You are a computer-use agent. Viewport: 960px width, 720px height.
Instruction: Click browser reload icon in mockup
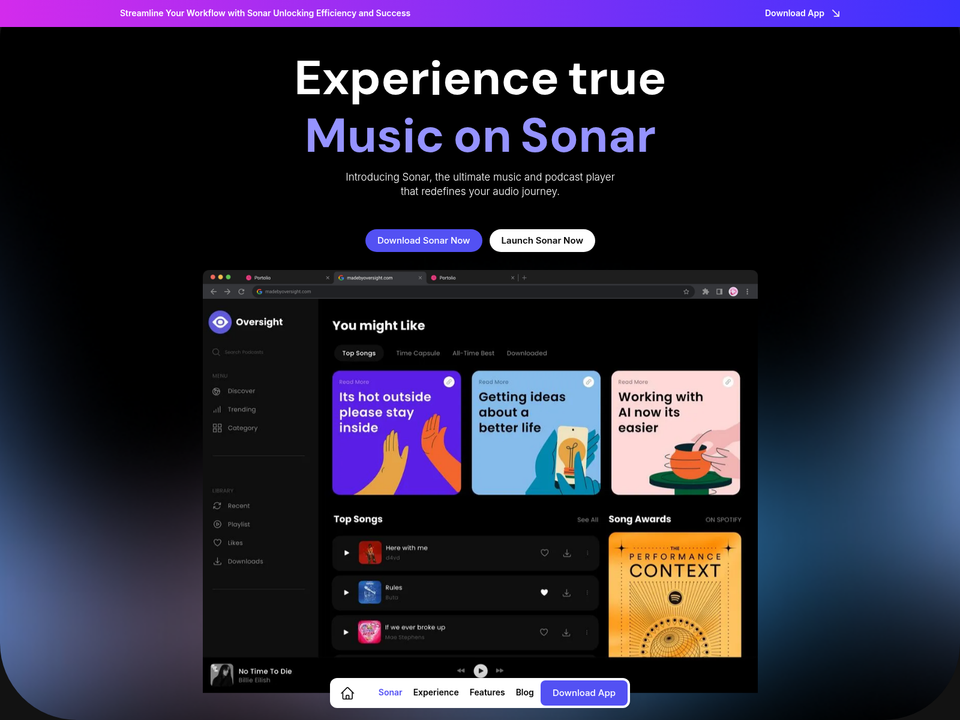pos(241,292)
